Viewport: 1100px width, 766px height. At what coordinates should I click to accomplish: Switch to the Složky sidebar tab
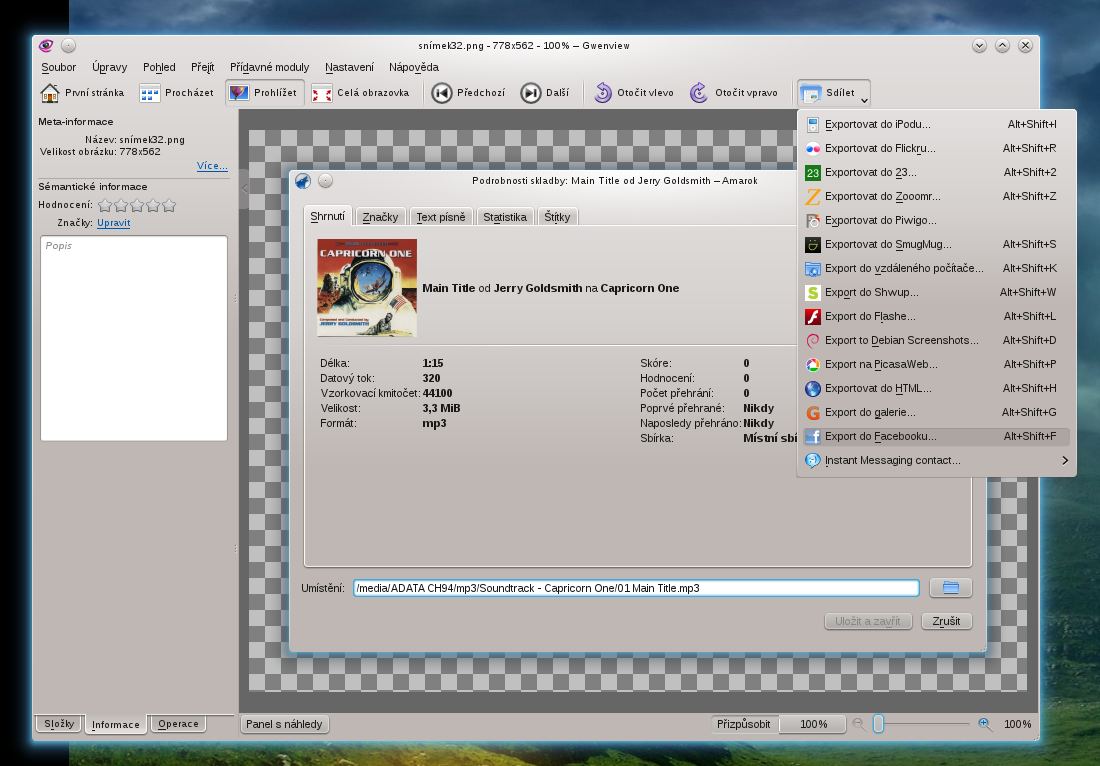[59, 724]
